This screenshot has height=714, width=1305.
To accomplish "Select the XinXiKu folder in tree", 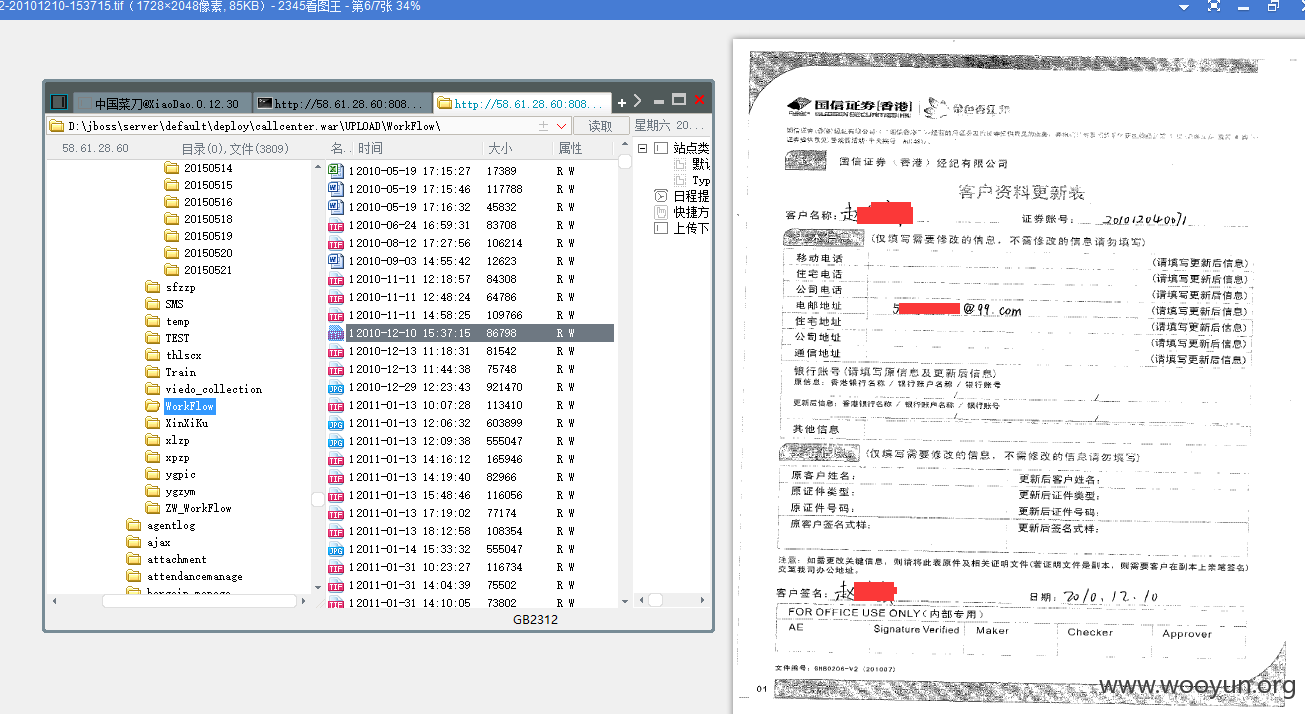I will (177, 423).
